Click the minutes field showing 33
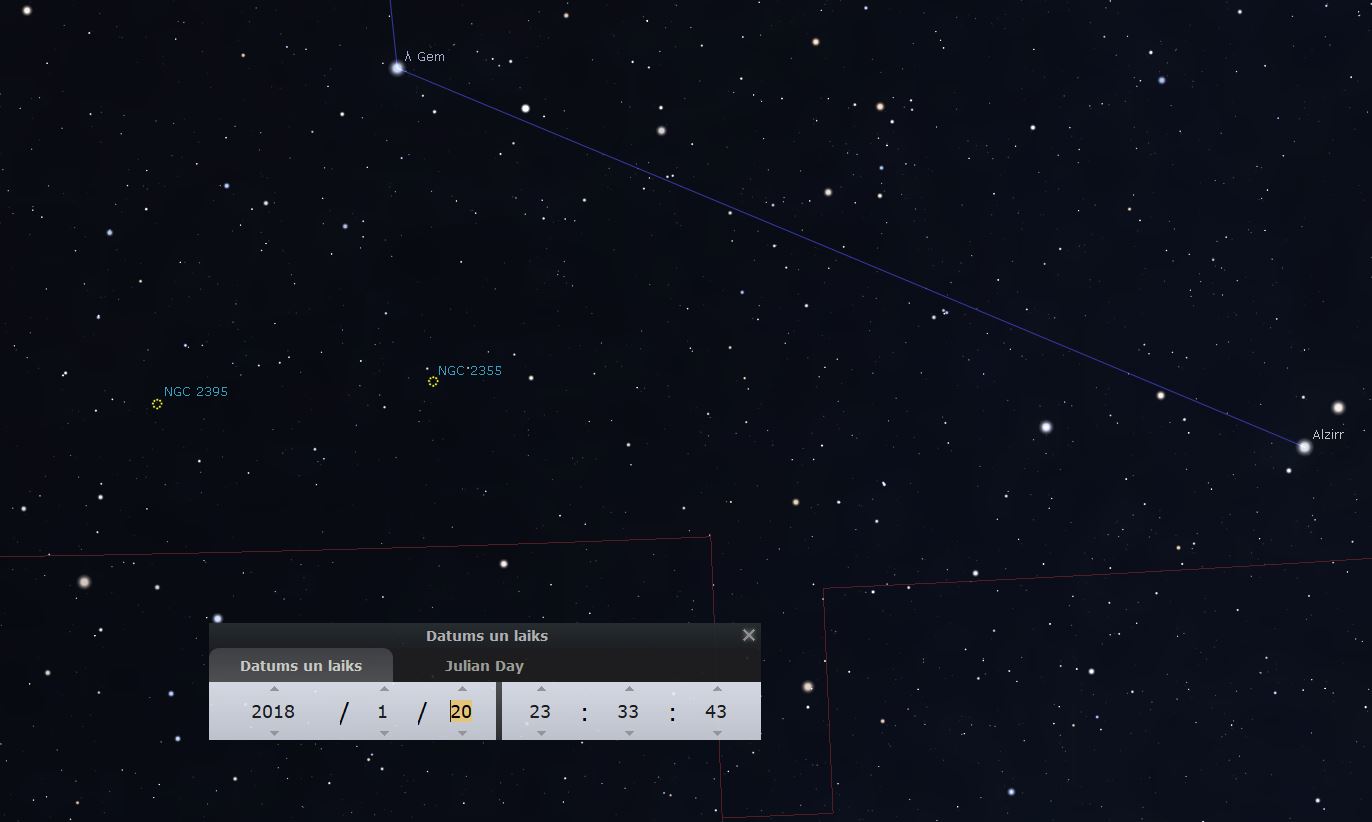 (629, 712)
